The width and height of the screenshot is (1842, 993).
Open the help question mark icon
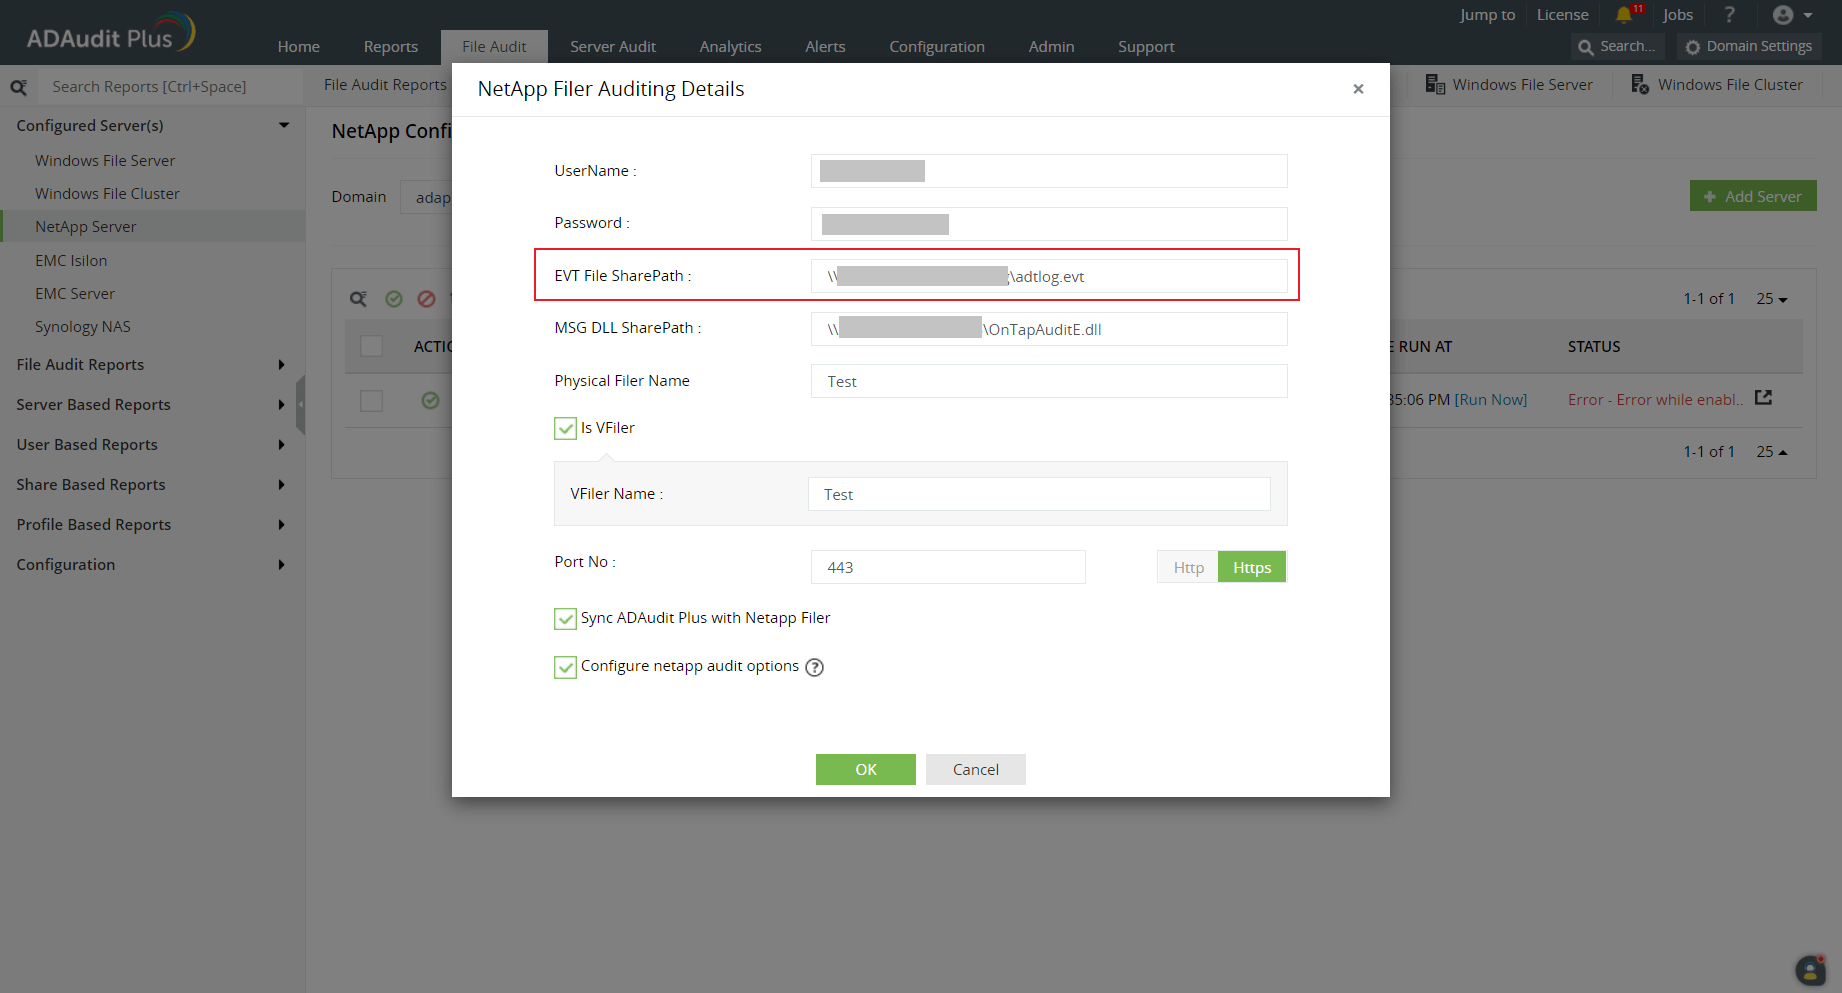(x=1729, y=15)
